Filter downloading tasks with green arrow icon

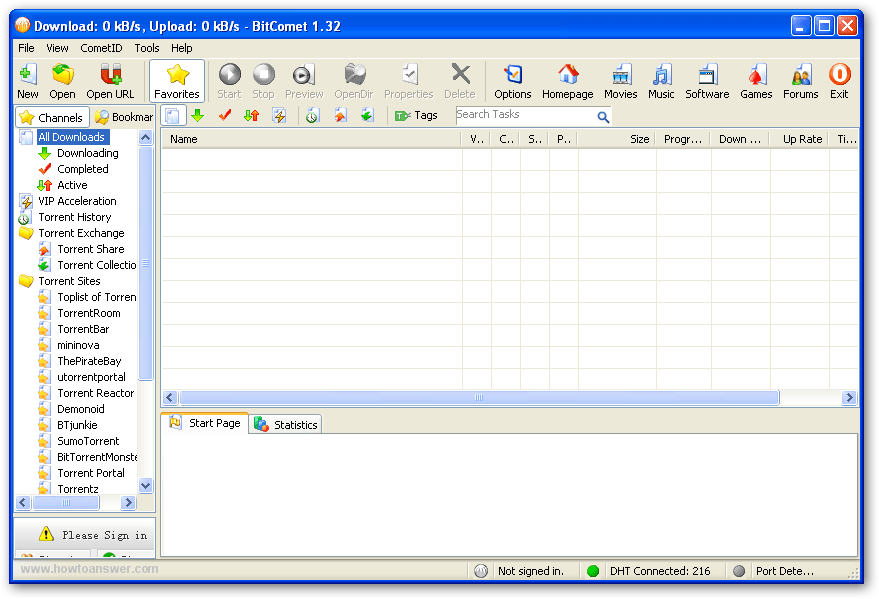click(197, 115)
